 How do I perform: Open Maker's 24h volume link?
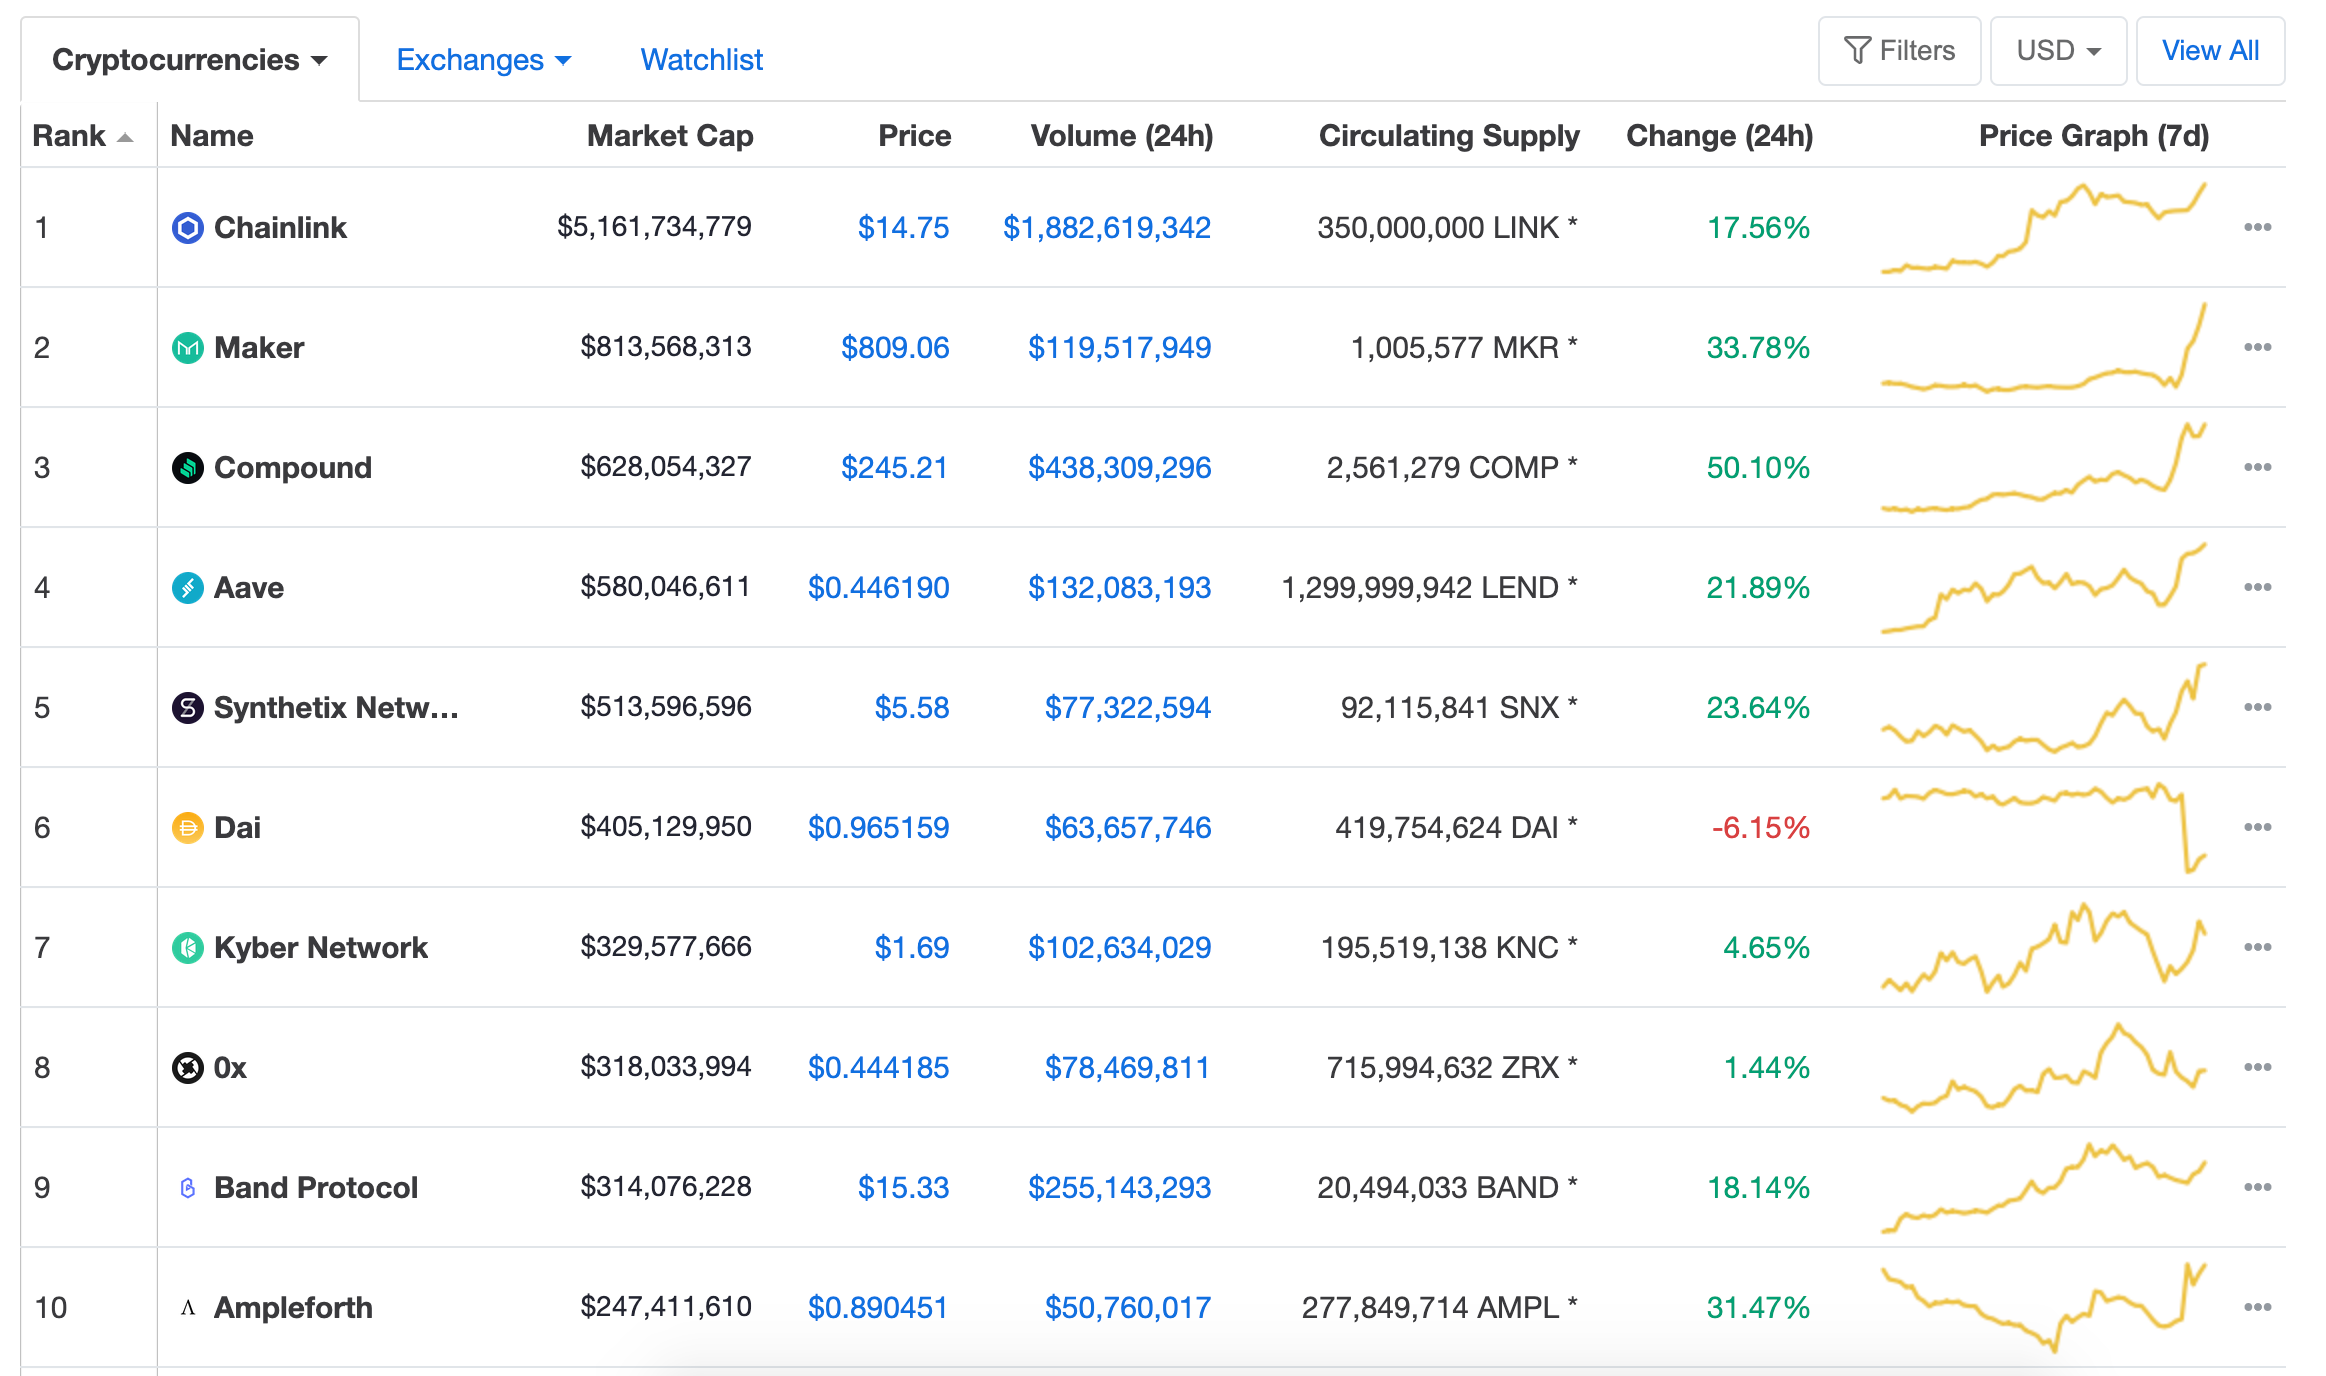tap(1118, 347)
